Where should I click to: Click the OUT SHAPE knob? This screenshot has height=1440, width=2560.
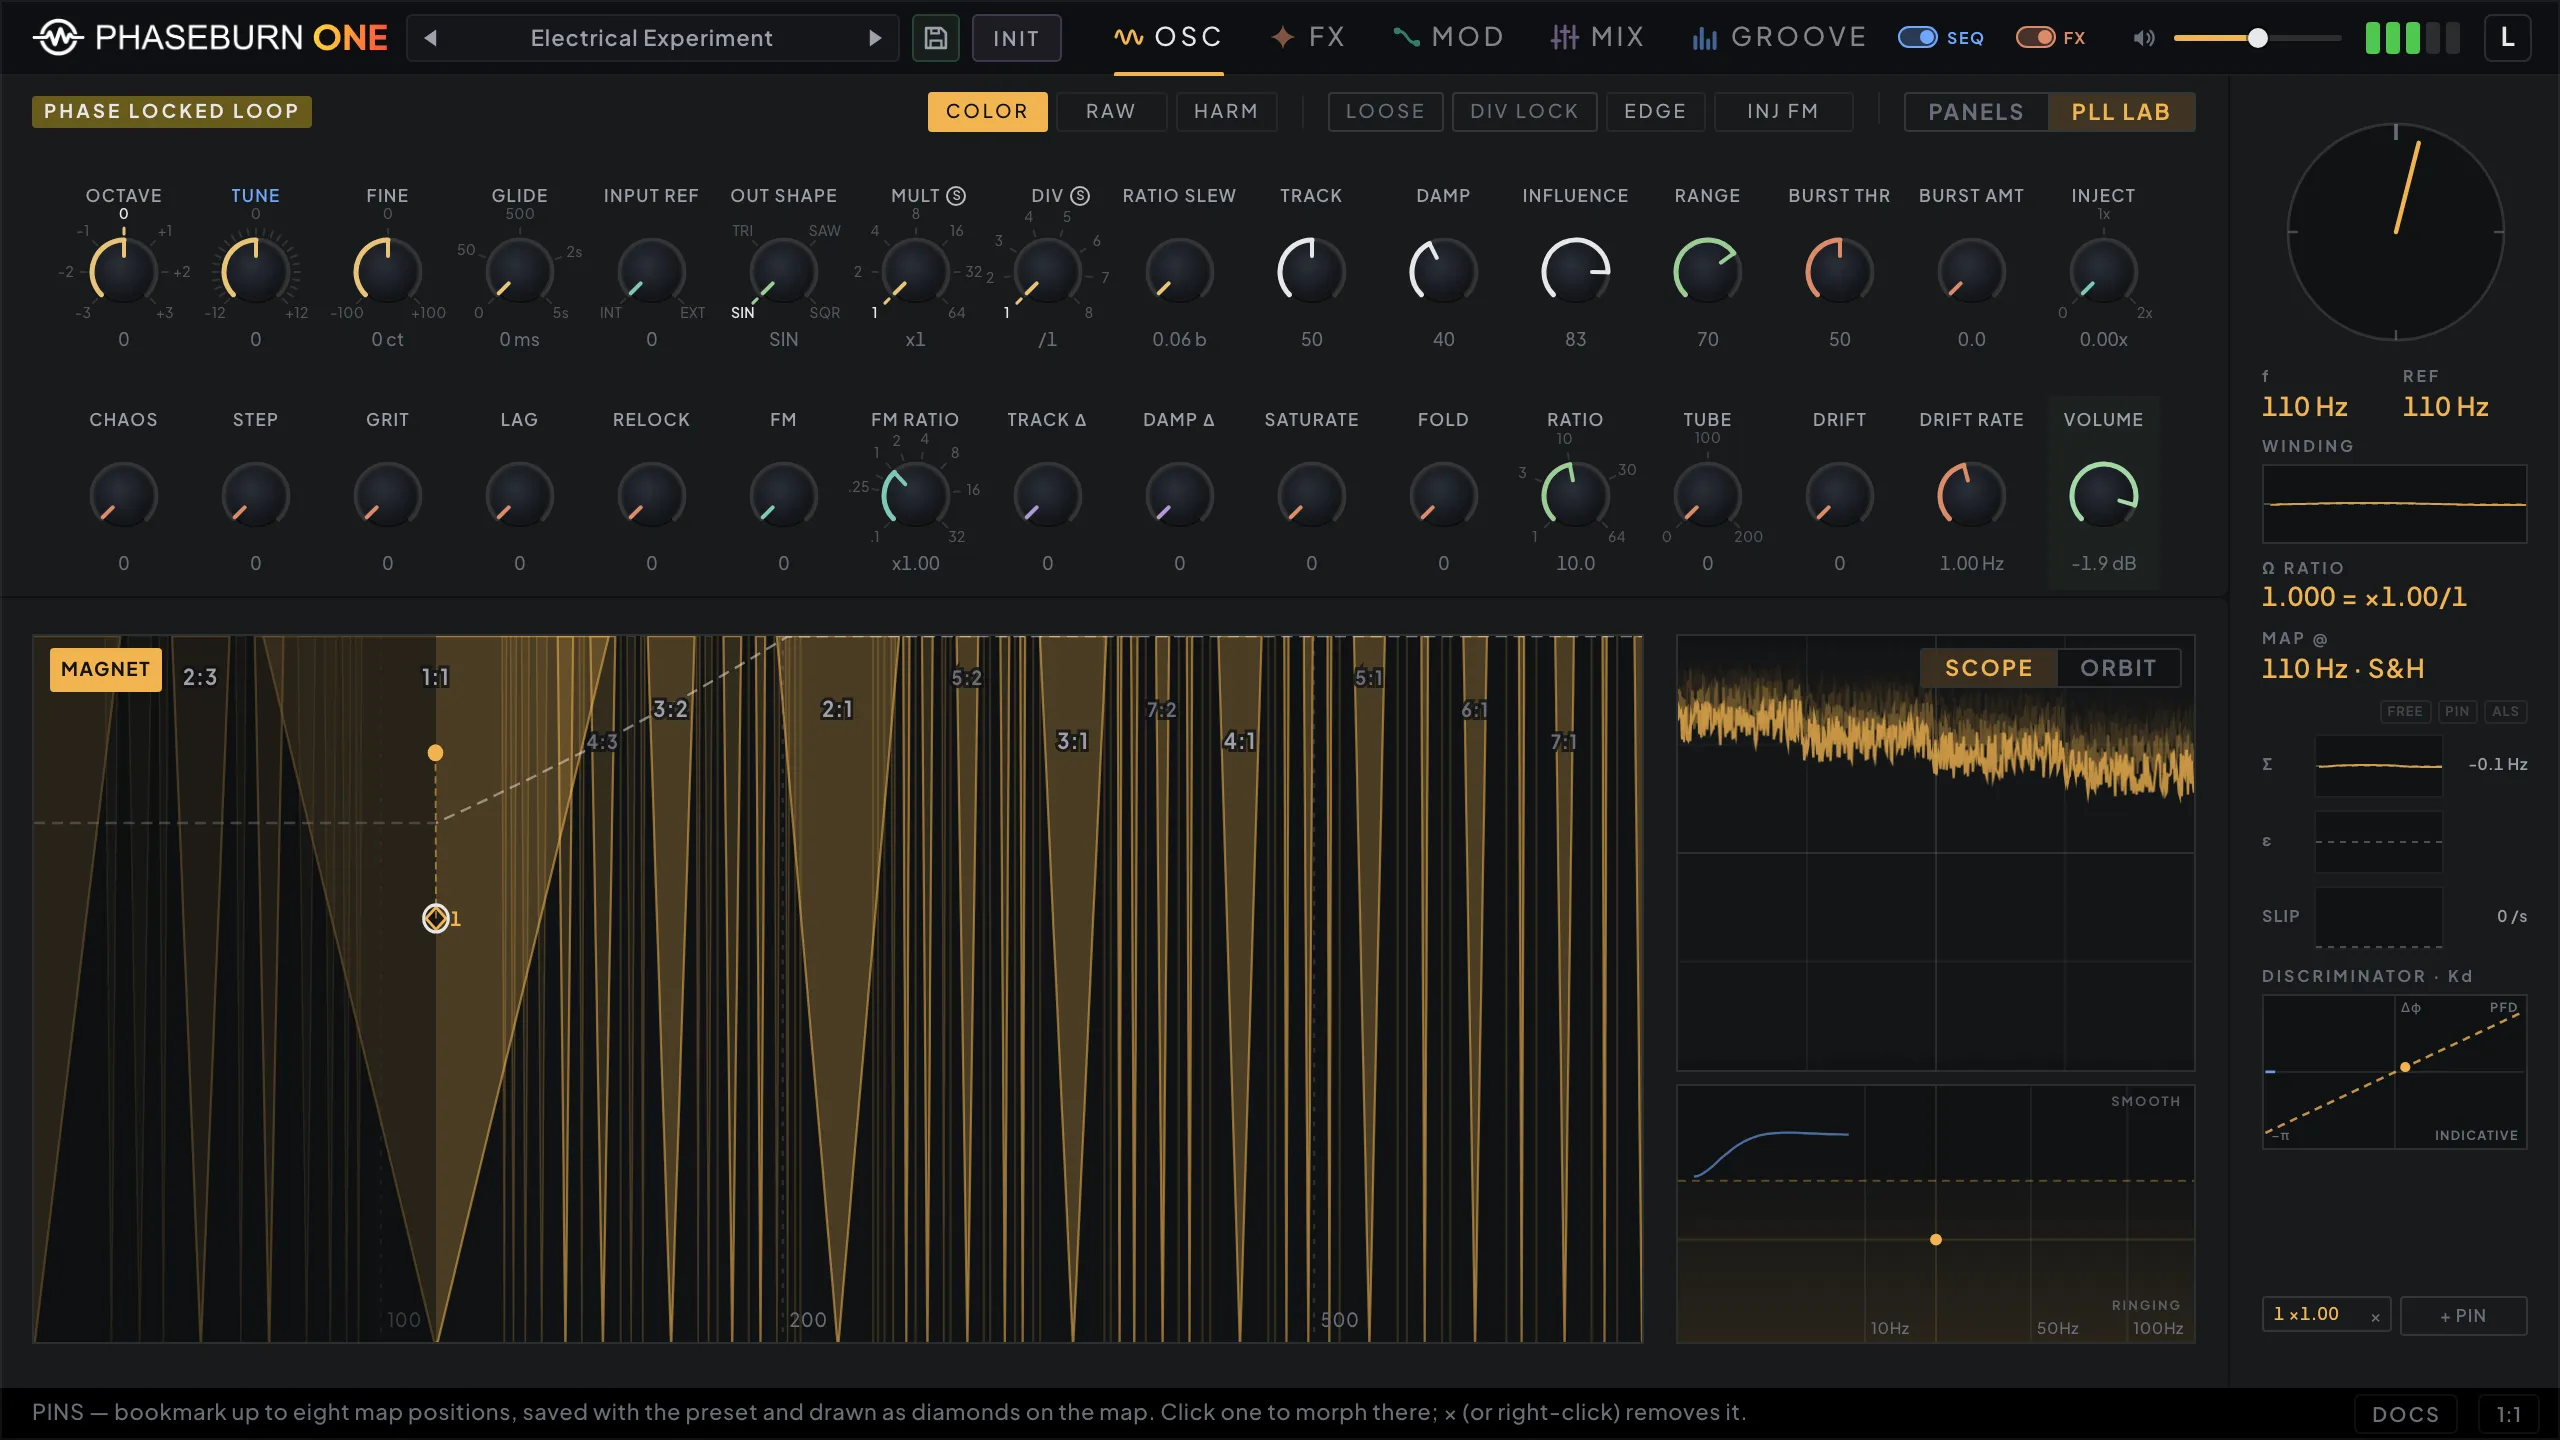(784, 271)
